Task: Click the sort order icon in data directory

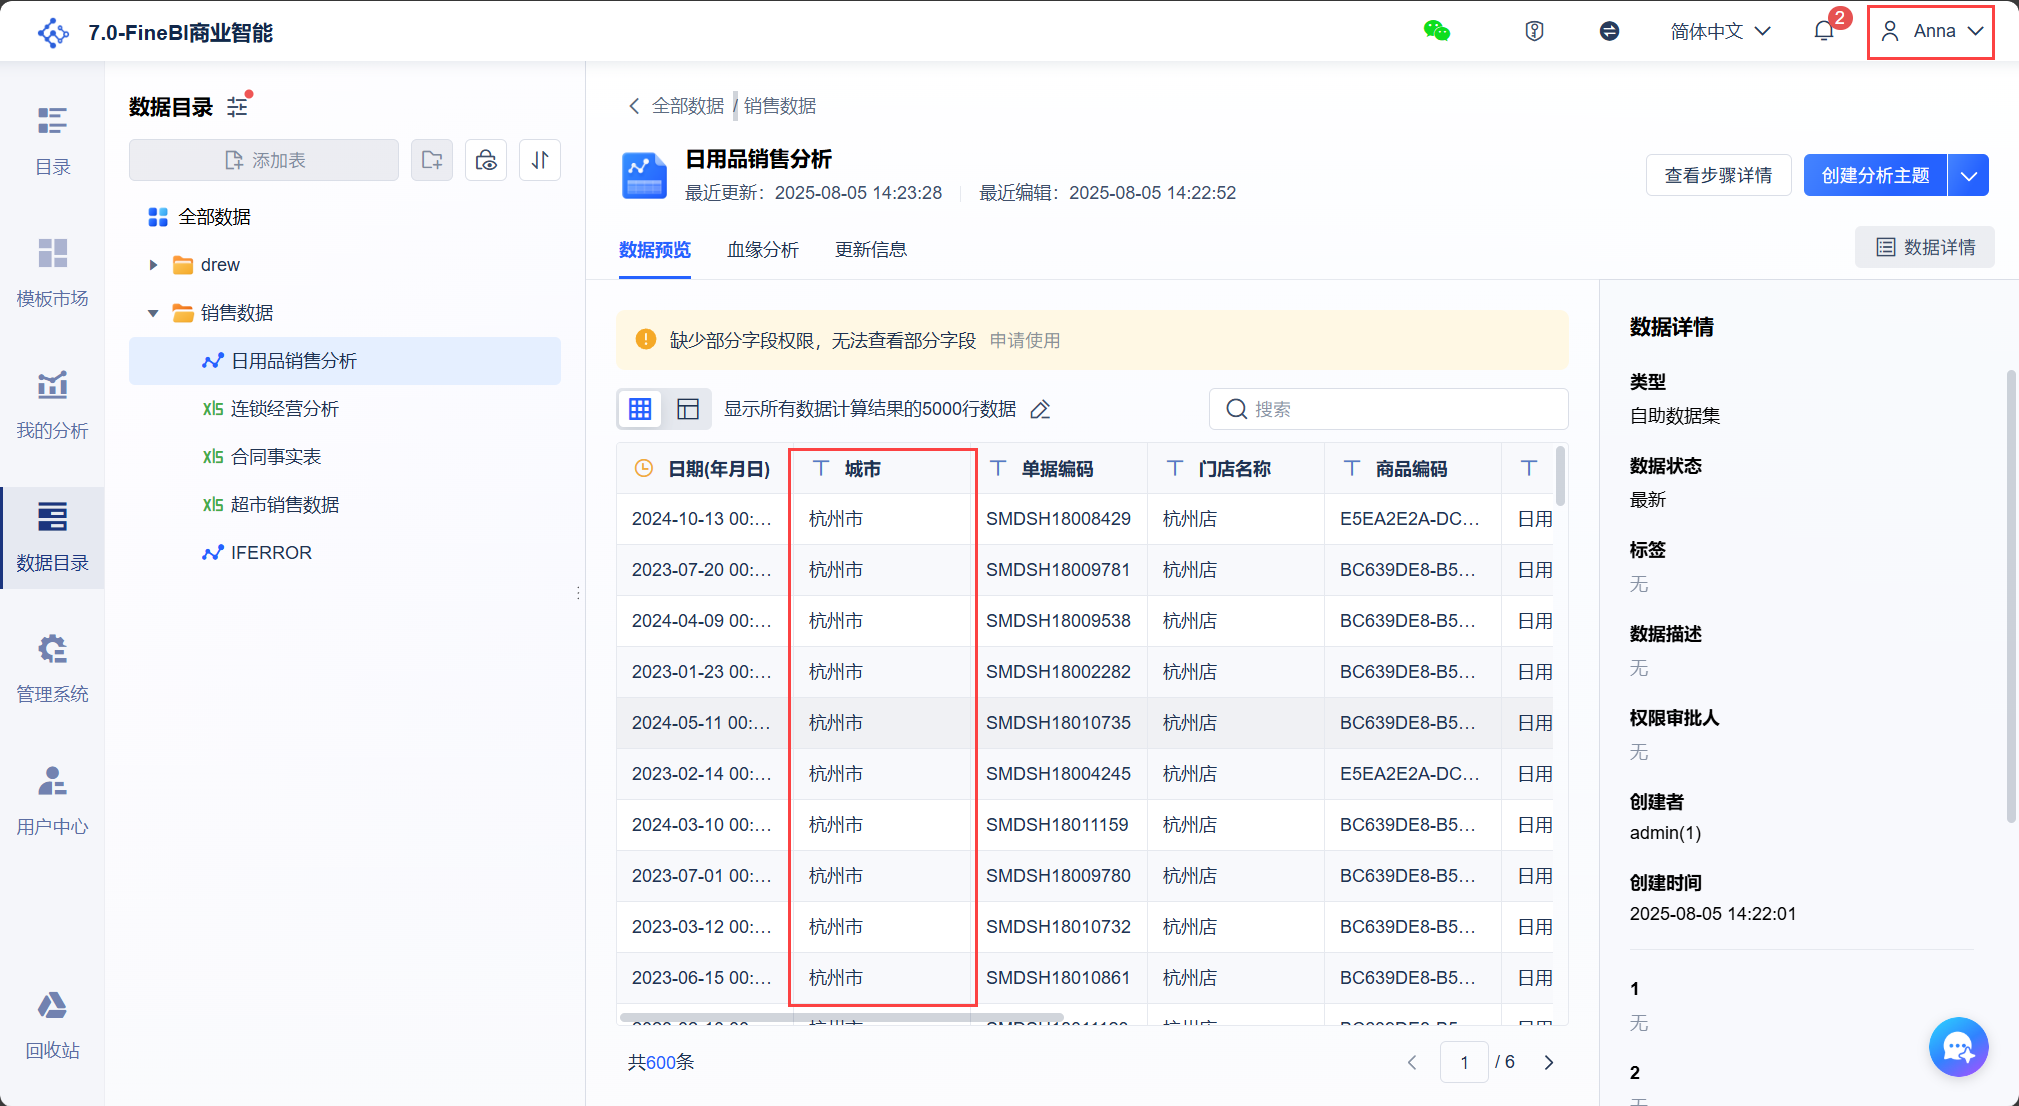Action: [x=540, y=160]
